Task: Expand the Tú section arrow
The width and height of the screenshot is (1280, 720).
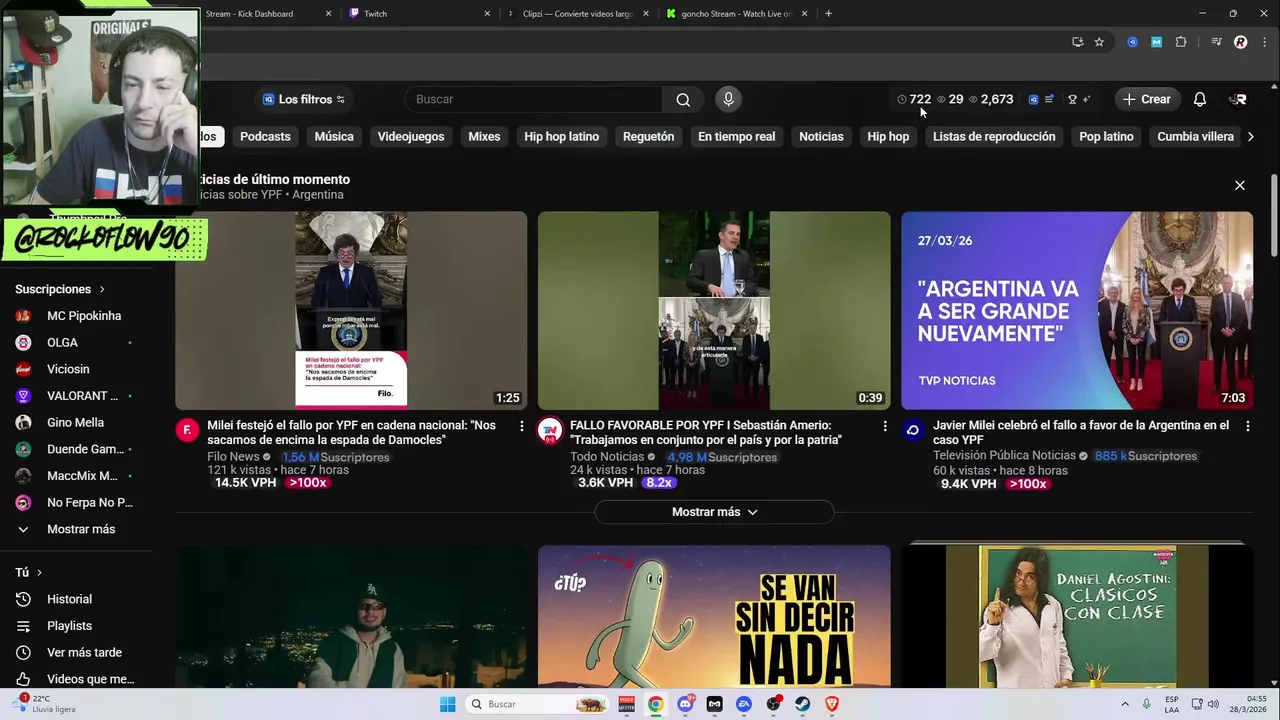Action: pyautogui.click(x=40, y=572)
